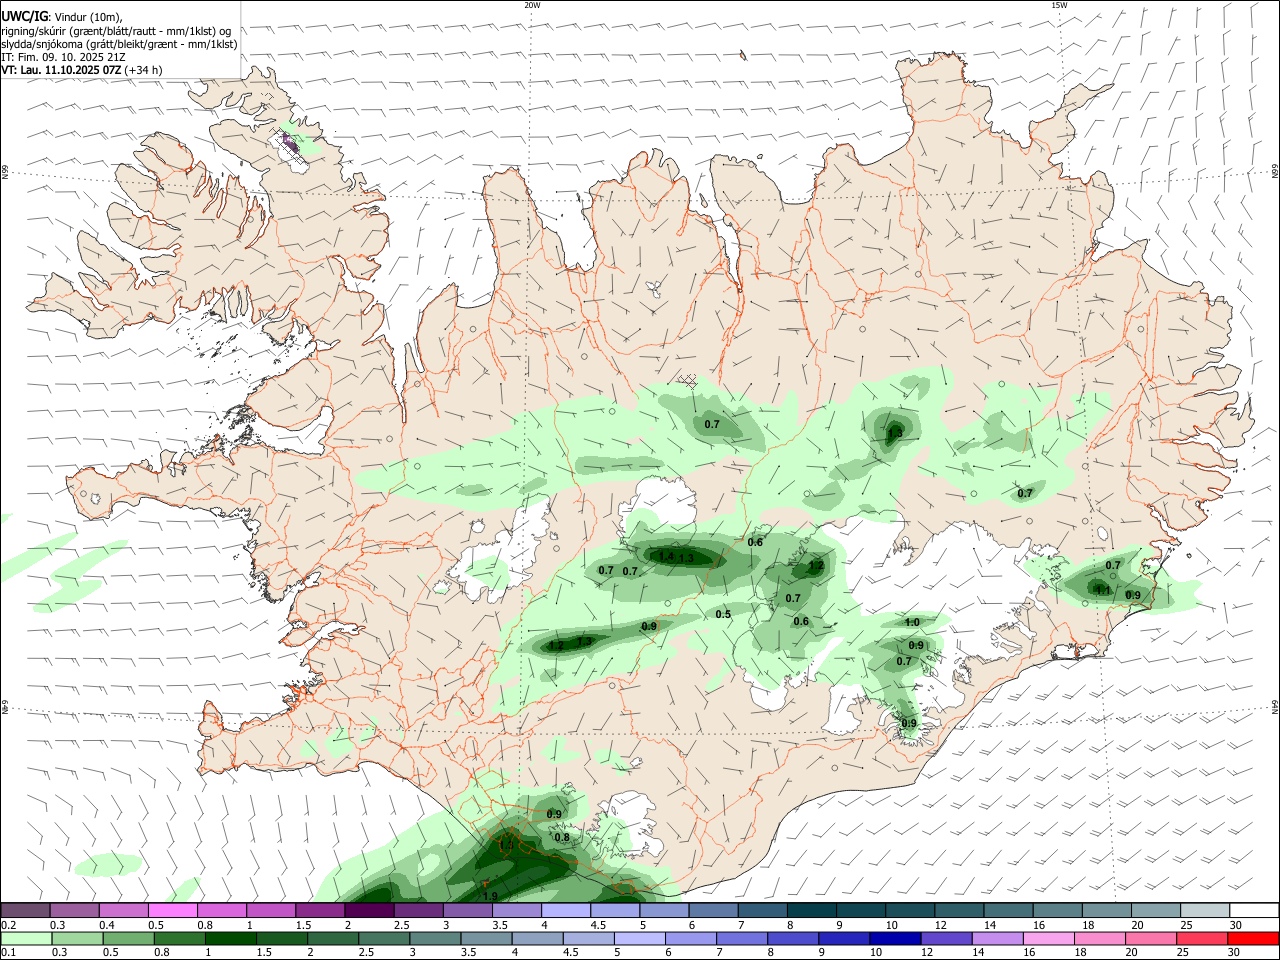The height and width of the screenshot is (960, 1280).
Task: Click the 1.0 precipitation value on the map
Action: click(x=912, y=622)
